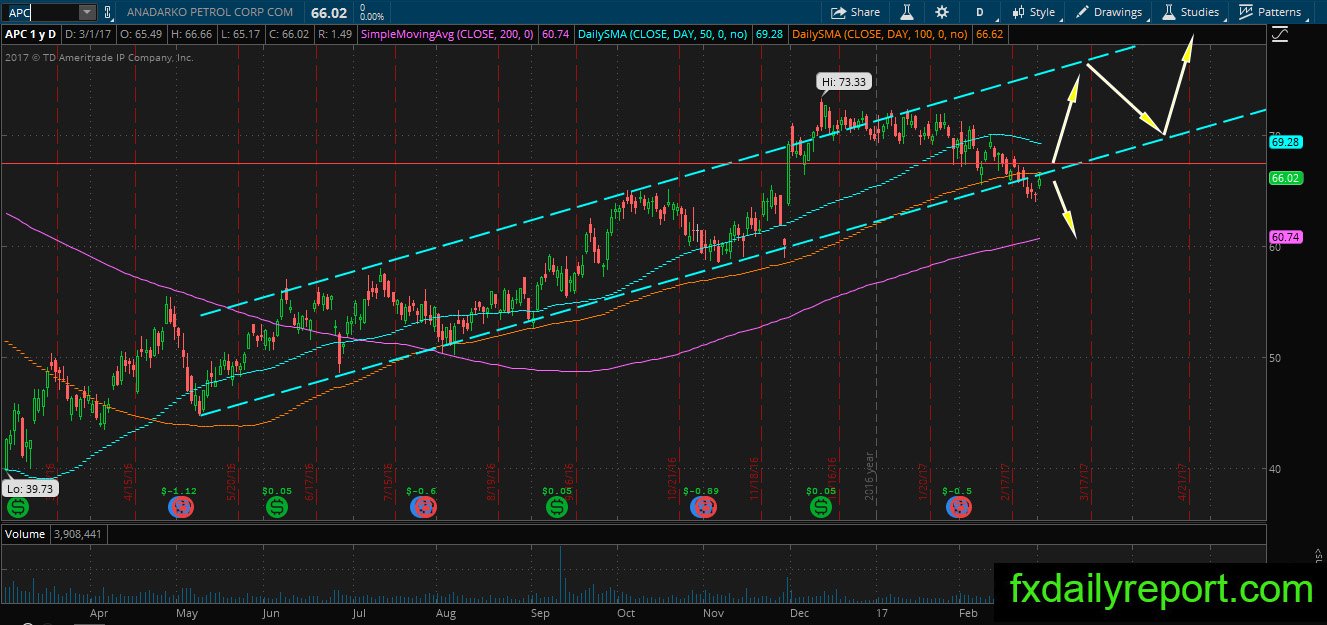Click the 69.28 value in the study header
The height and width of the screenshot is (625, 1327).
(769, 34)
